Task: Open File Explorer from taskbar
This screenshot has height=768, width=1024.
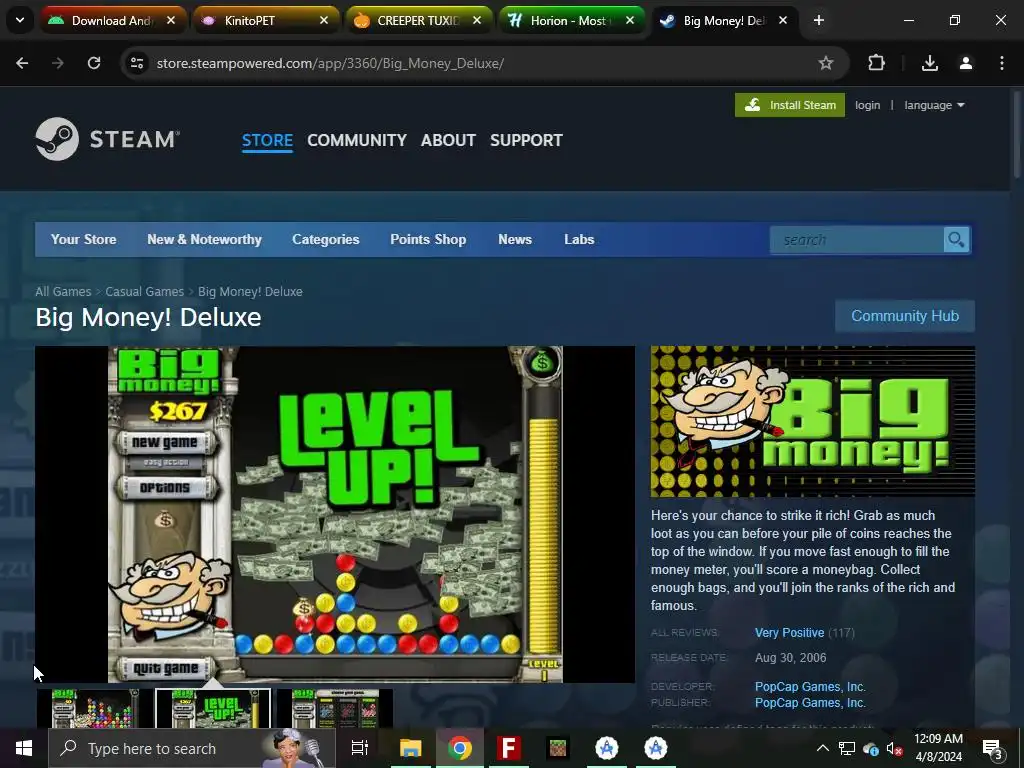Action: [411, 748]
